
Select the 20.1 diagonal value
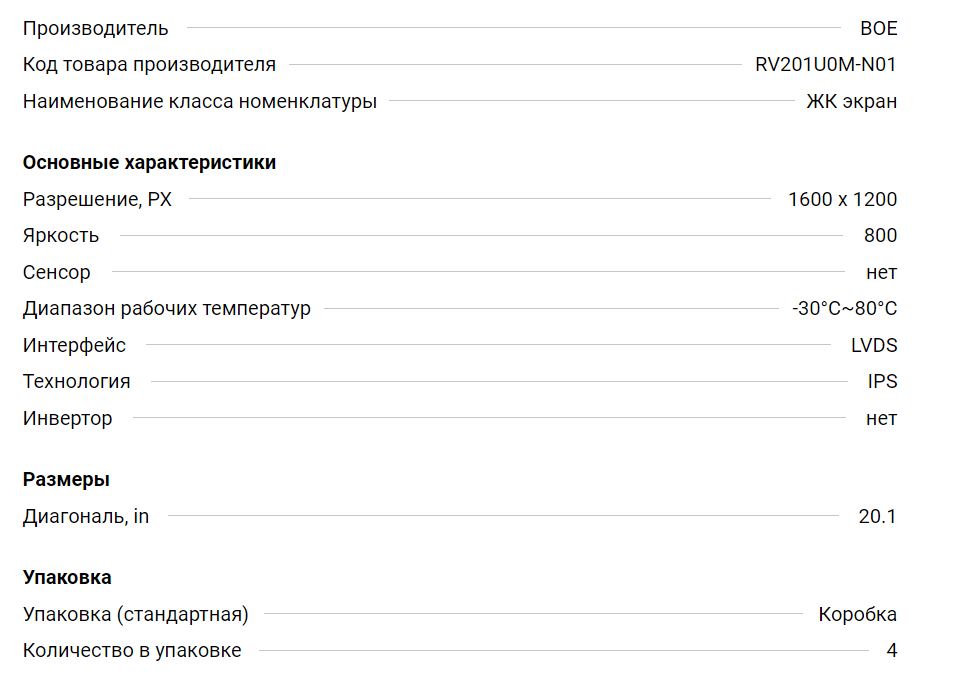[878, 516]
